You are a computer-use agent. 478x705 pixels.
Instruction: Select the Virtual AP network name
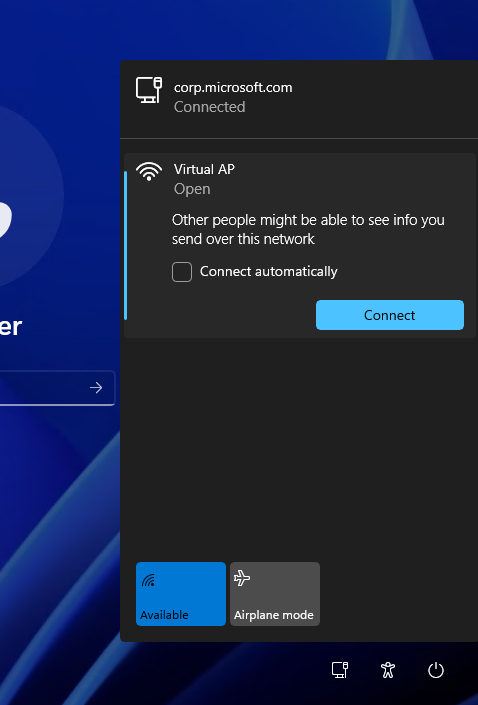coord(204,170)
